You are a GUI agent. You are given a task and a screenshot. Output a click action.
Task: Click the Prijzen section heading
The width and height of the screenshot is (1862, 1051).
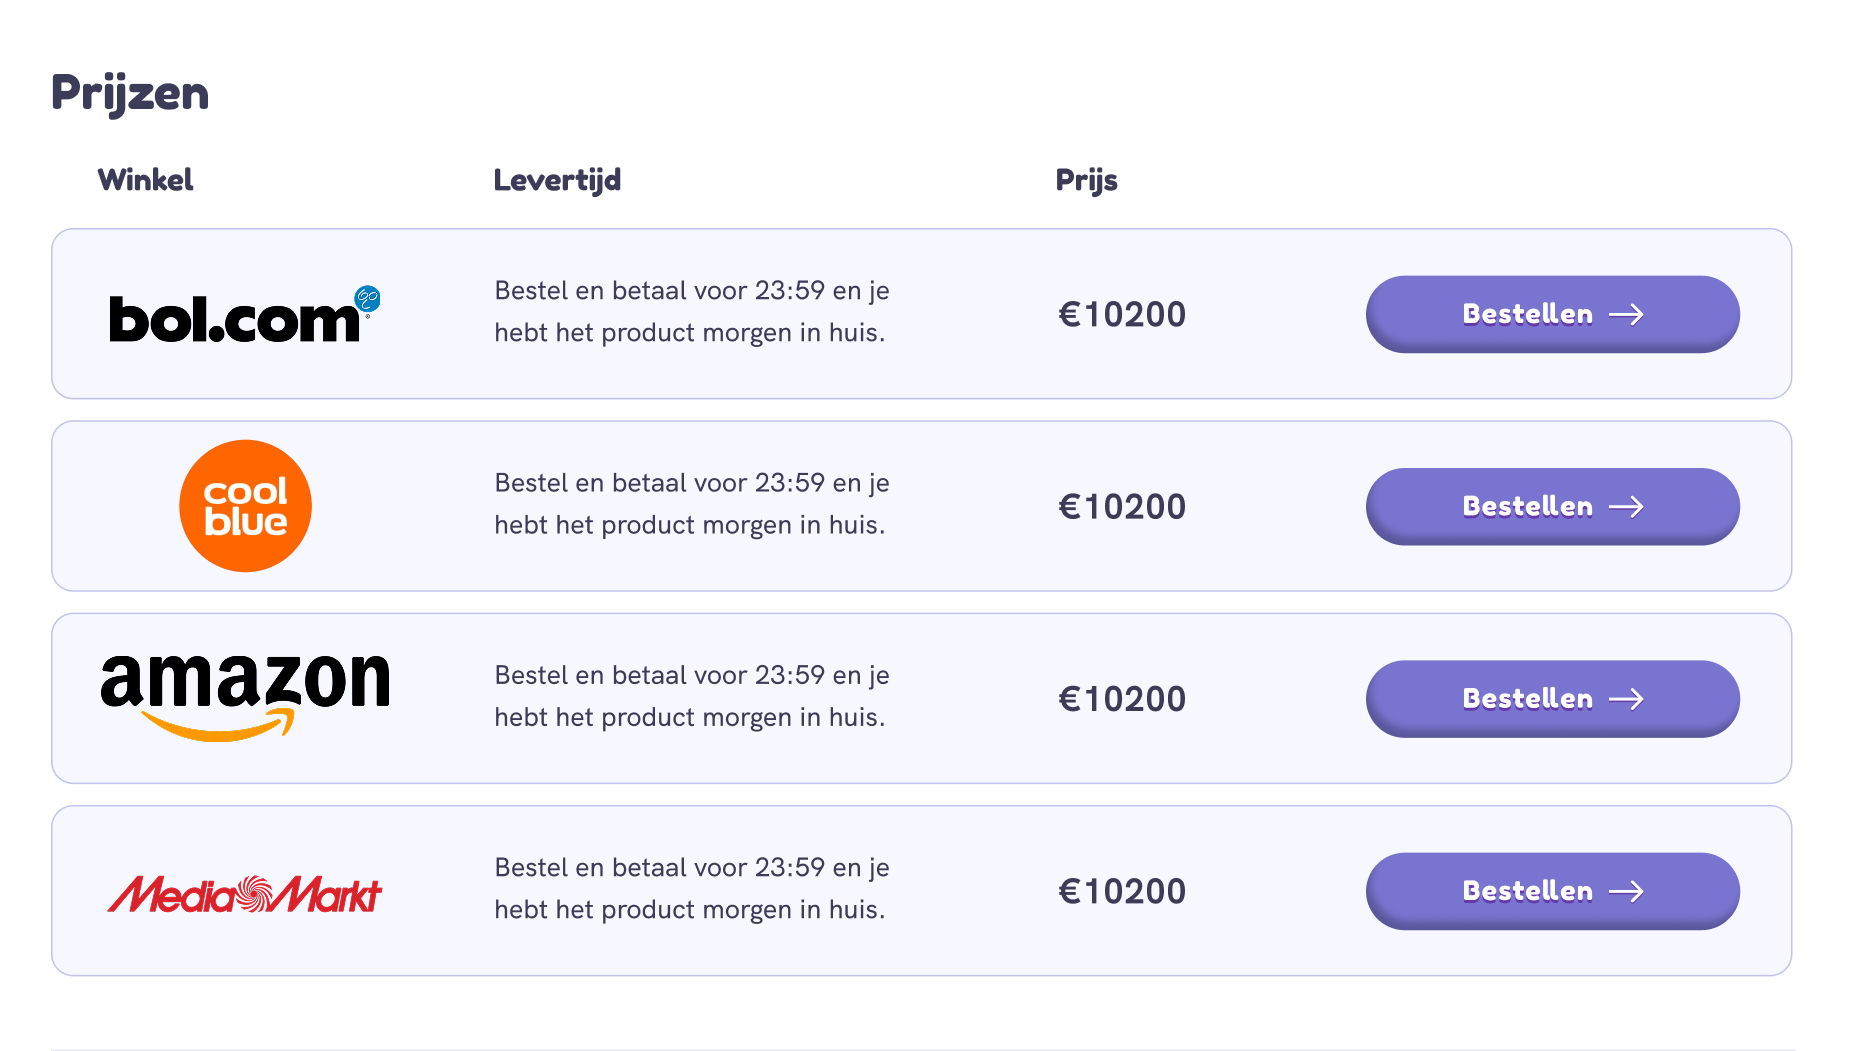click(130, 93)
